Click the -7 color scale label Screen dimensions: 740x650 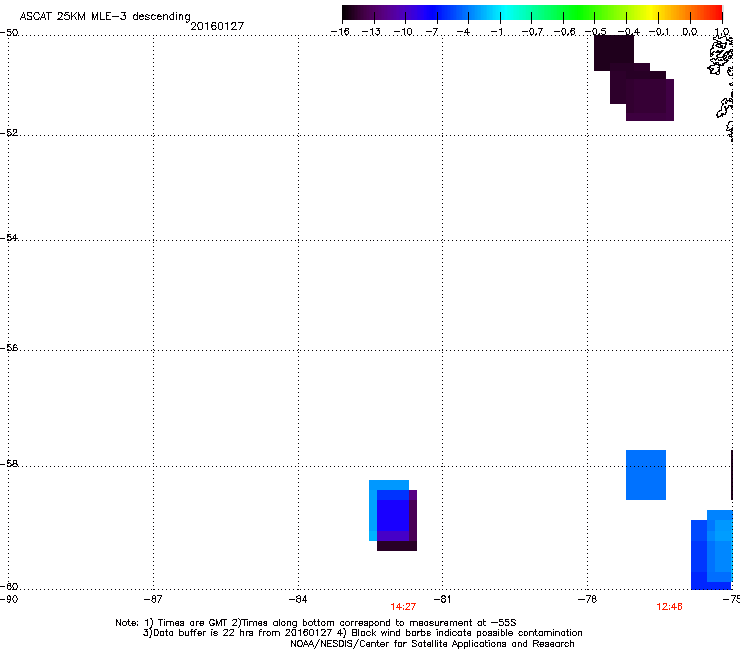point(432,32)
